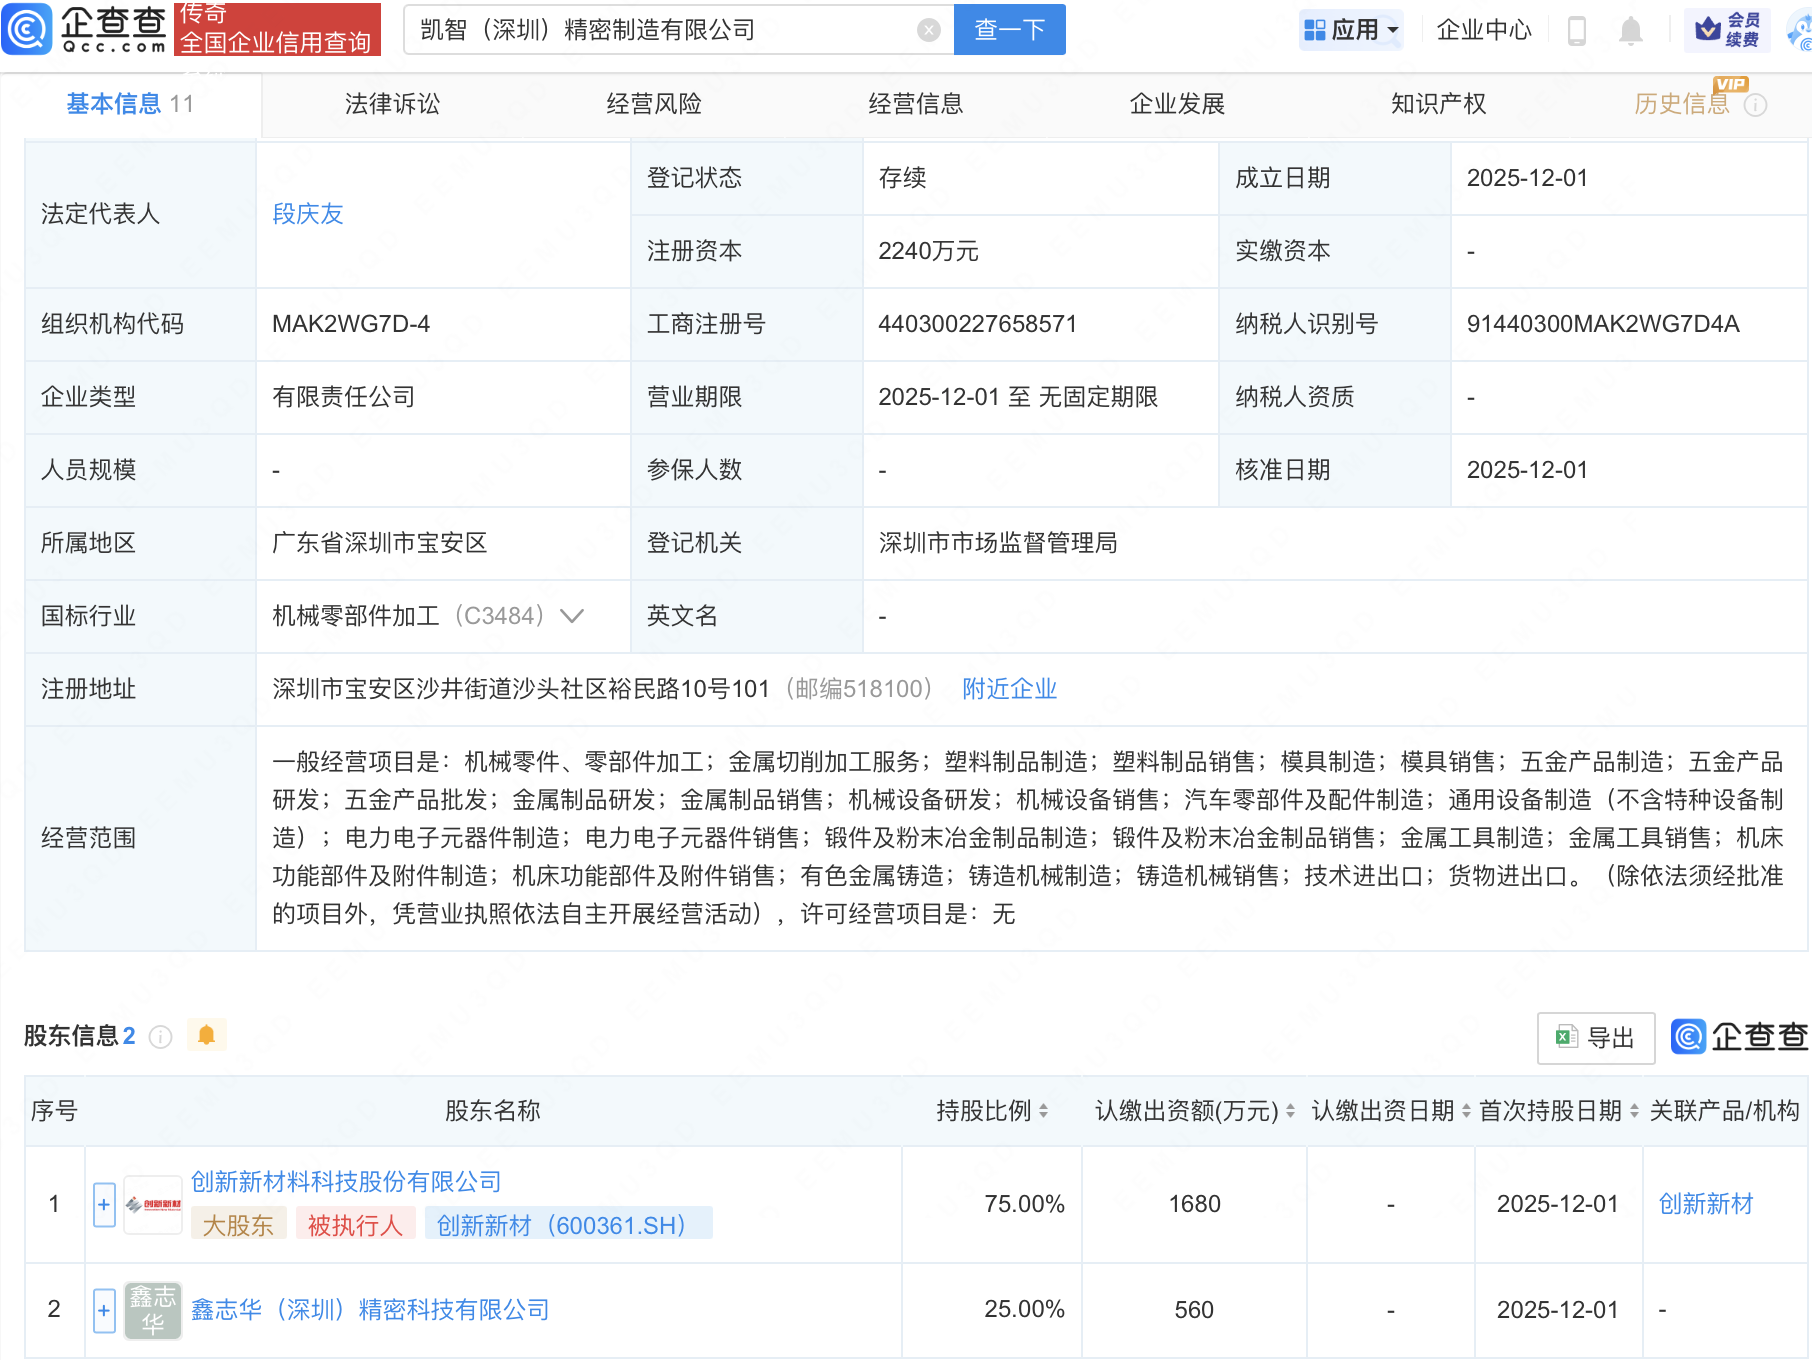The height and width of the screenshot is (1360, 1812).
Task: Open the notification bell in header
Action: point(1630,31)
